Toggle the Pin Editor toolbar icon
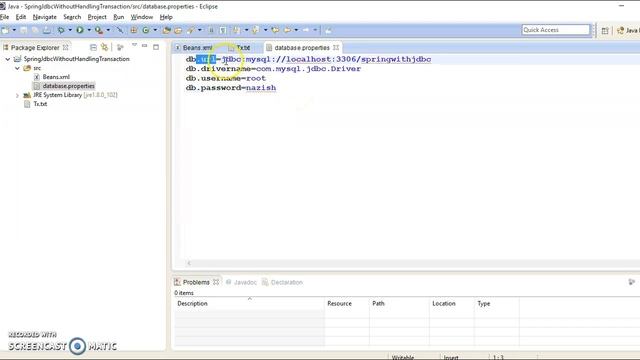The image size is (640, 360). click(328, 30)
